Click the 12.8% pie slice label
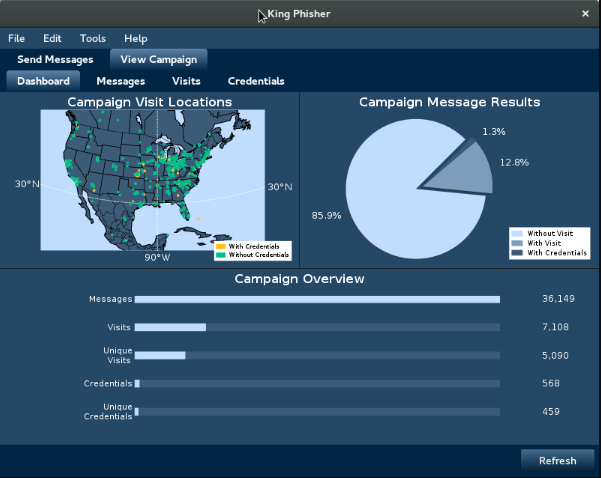 click(x=514, y=163)
